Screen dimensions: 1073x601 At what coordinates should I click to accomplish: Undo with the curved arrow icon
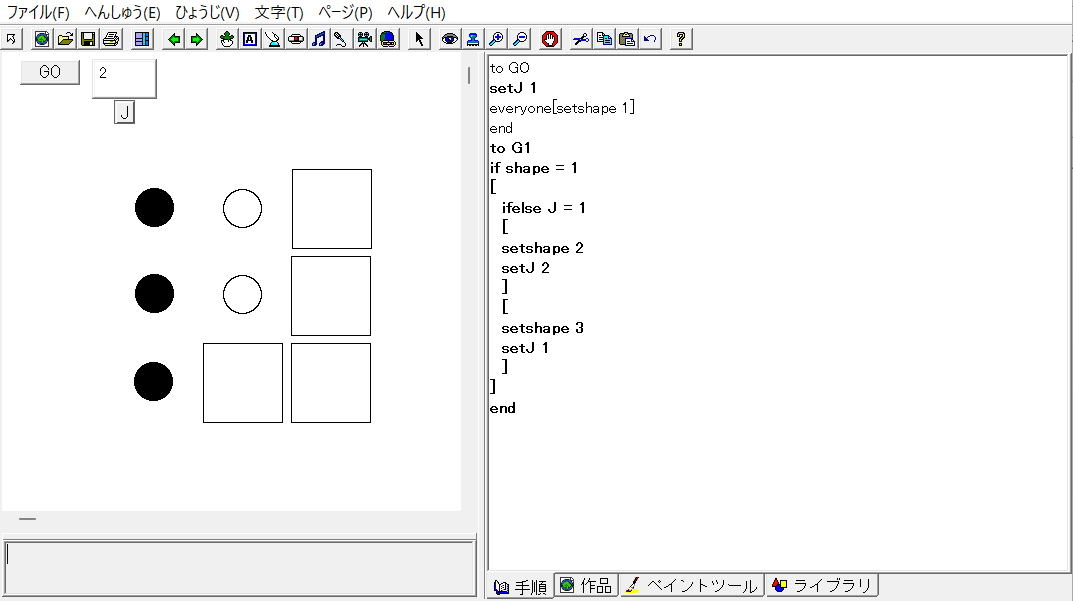[x=650, y=39]
